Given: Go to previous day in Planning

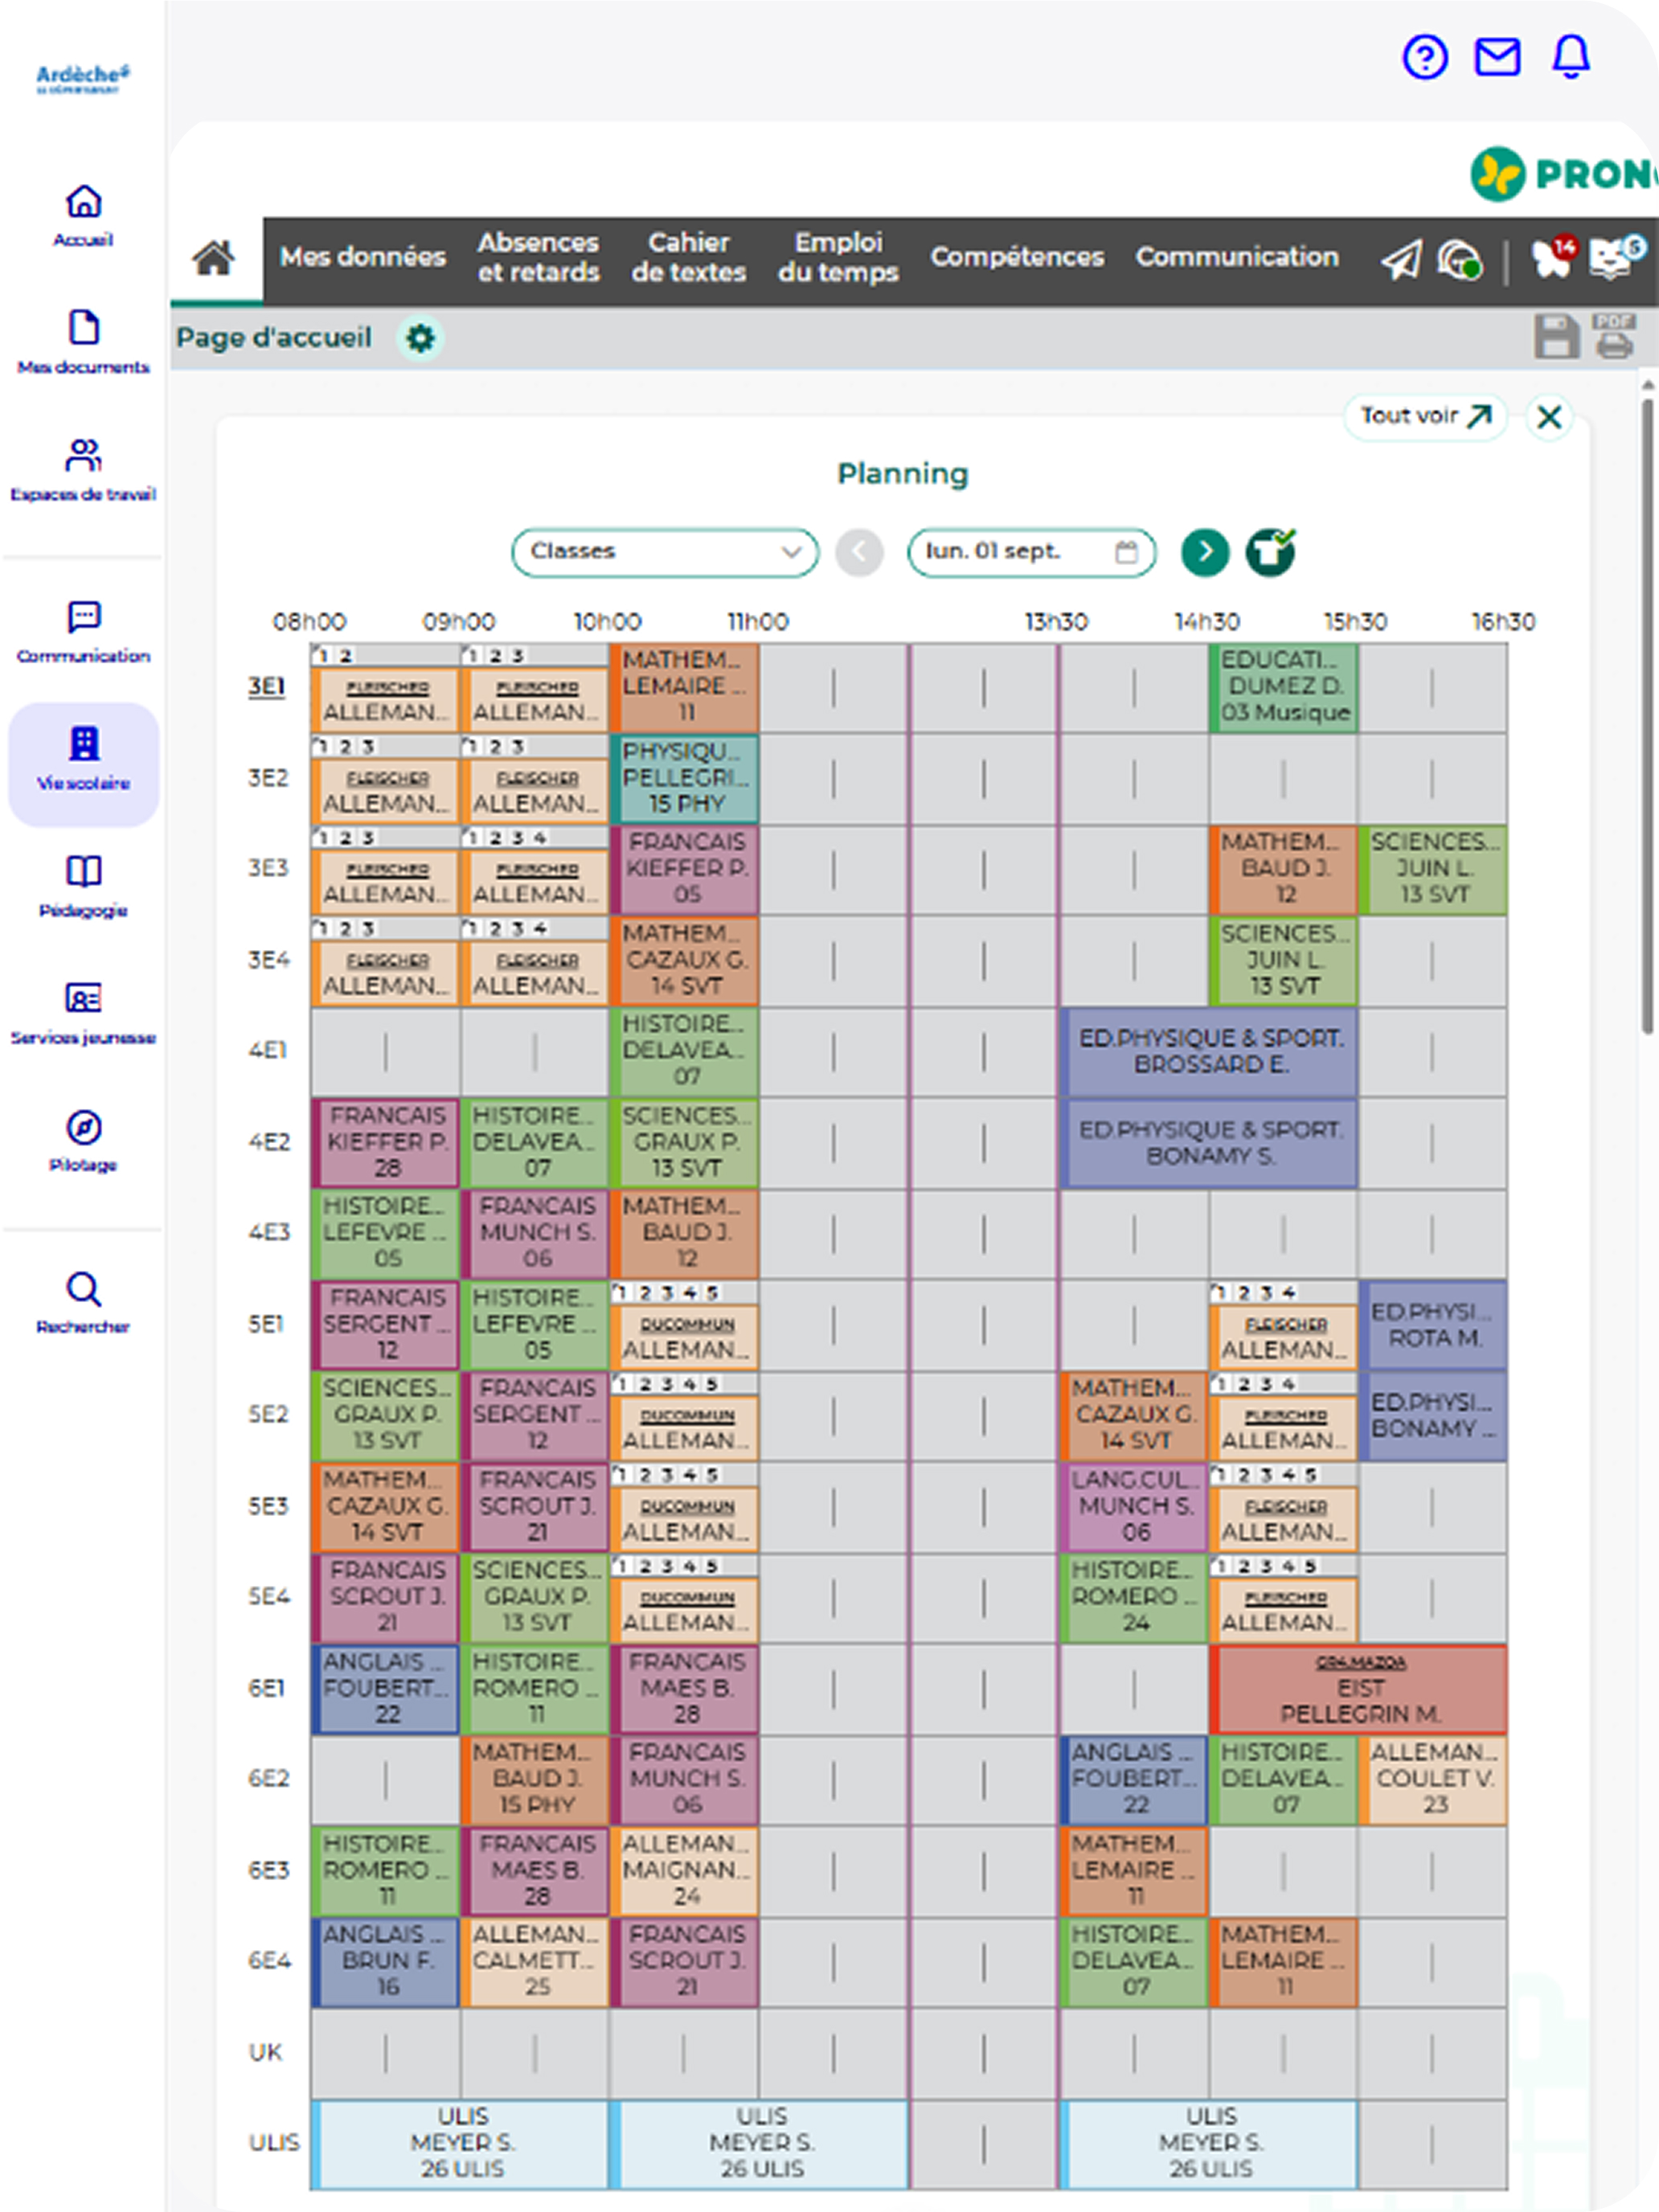Looking at the screenshot, I should [x=859, y=552].
